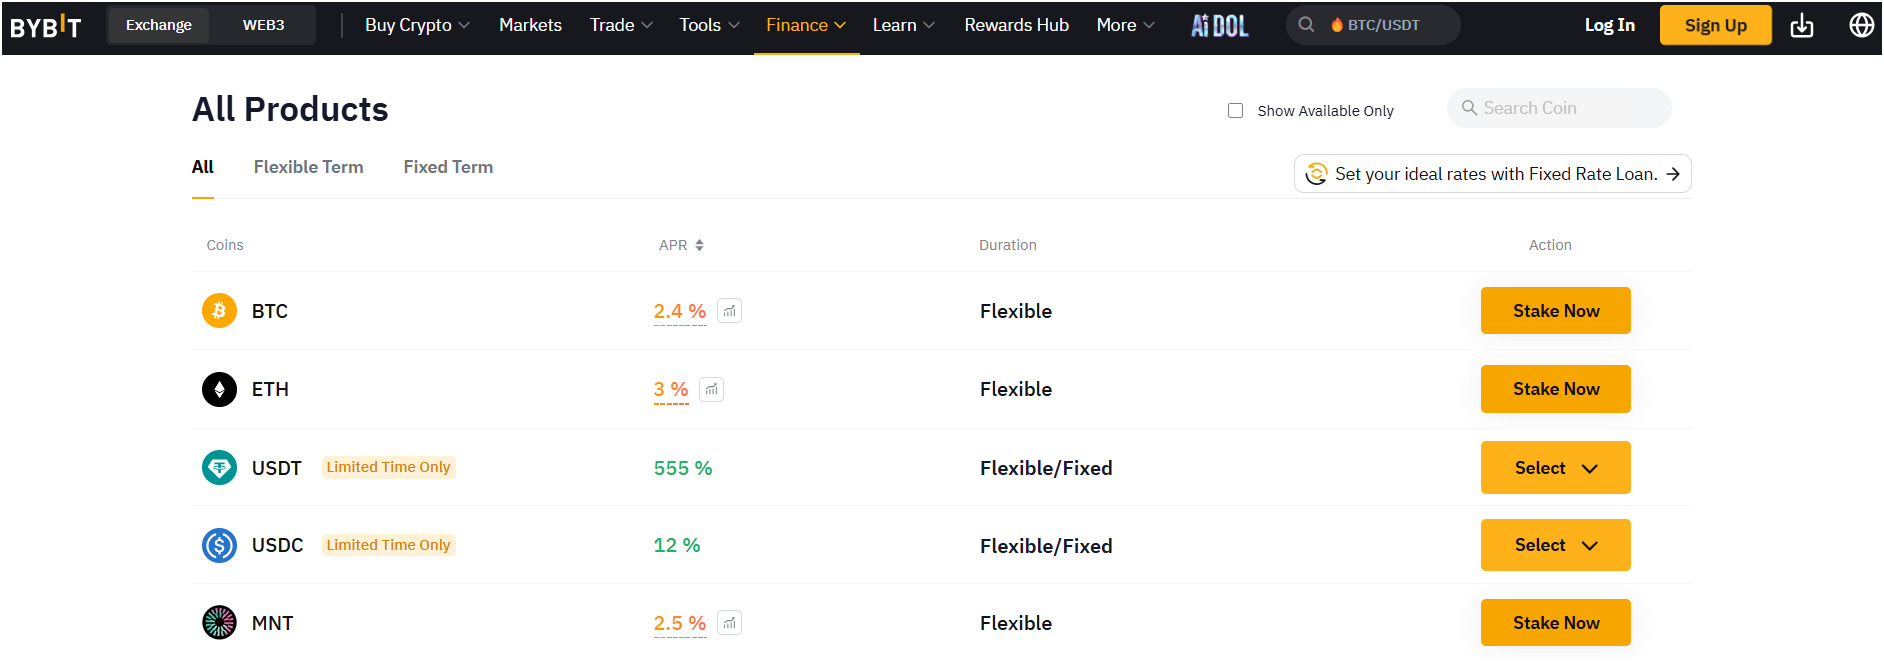Click the USDT coin icon
Viewport: 1884px width, 662px height.
pyautogui.click(x=219, y=467)
